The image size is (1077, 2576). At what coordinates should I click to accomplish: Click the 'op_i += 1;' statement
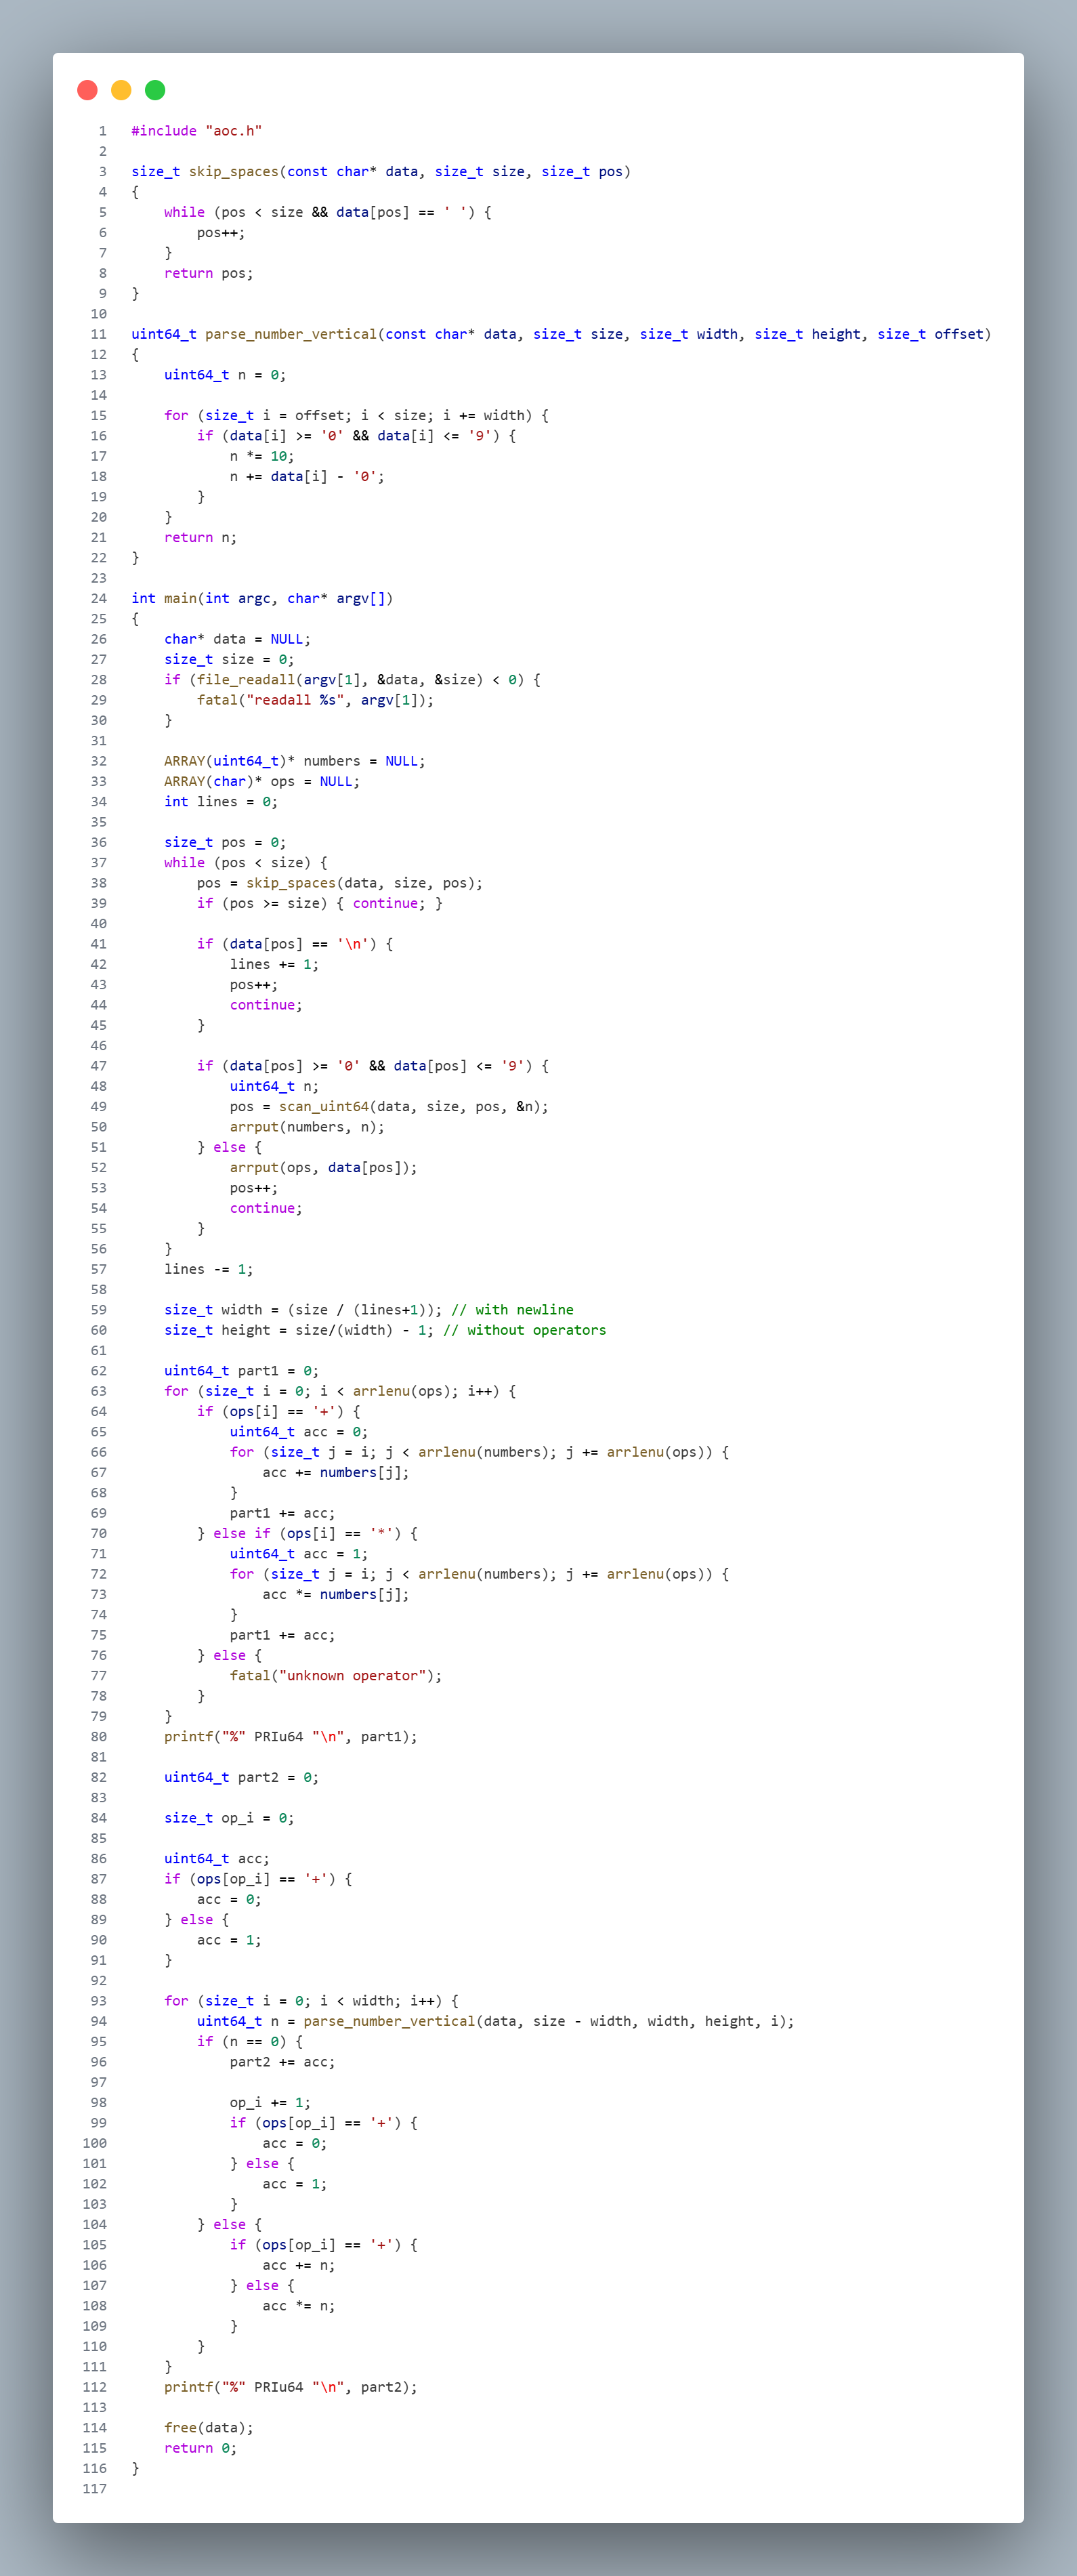270,2103
